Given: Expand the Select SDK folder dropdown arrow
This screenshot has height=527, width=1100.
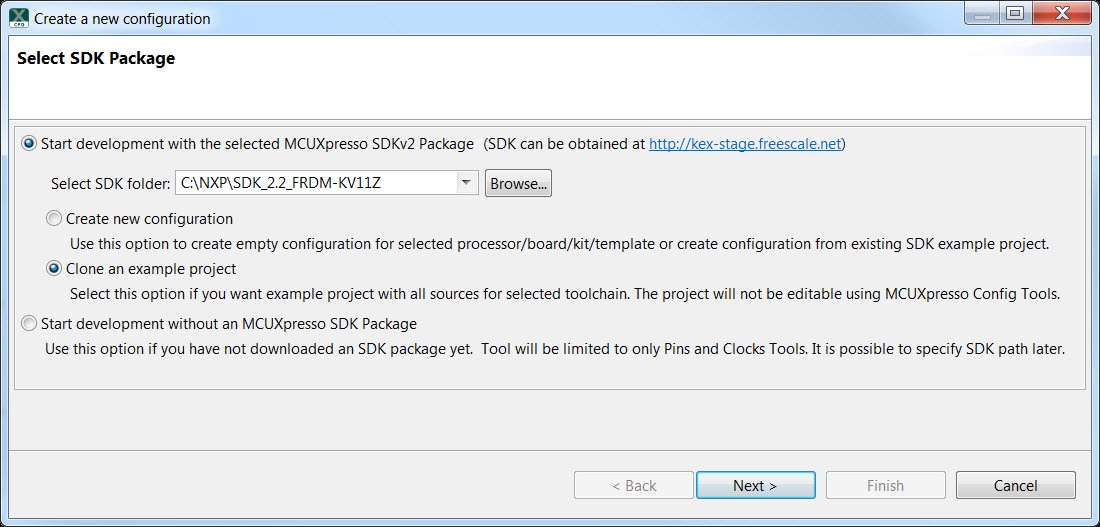Looking at the screenshot, I should [x=466, y=183].
